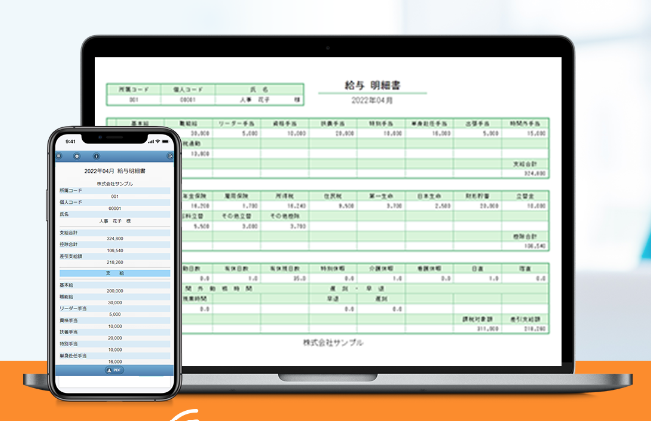
Task: Click the リーダー手当 column header
Action: coord(236,124)
